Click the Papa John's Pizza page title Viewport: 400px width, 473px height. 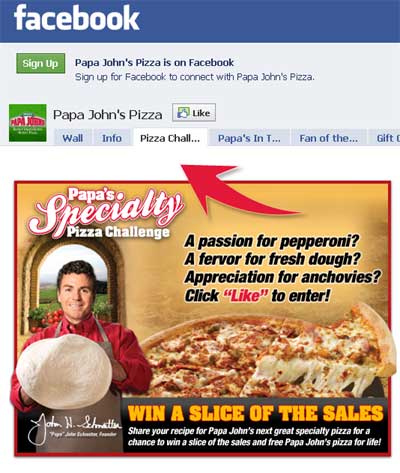pyautogui.click(x=108, y=115)
